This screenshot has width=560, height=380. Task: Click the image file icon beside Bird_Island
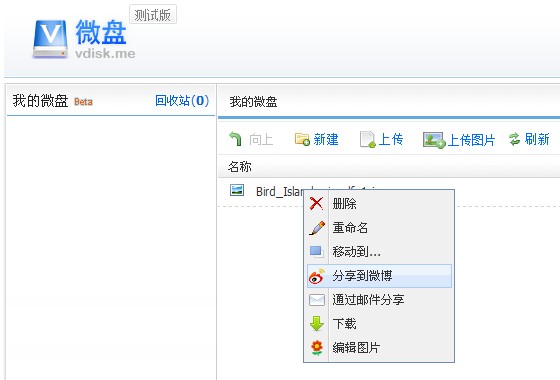[x=237, y=190]
